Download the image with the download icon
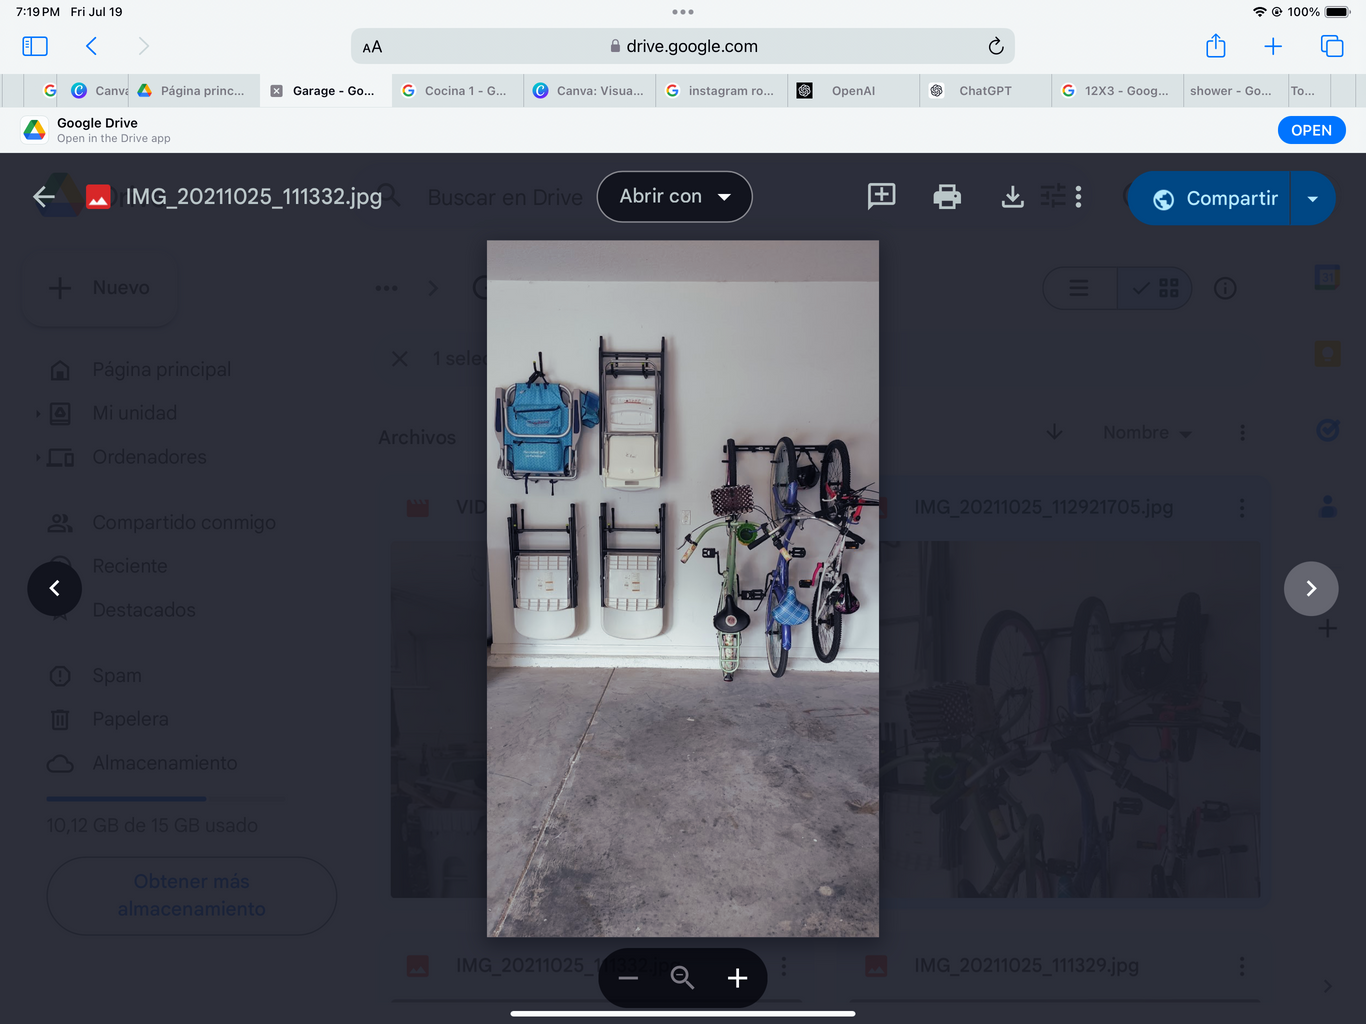 pos(1012,197)
